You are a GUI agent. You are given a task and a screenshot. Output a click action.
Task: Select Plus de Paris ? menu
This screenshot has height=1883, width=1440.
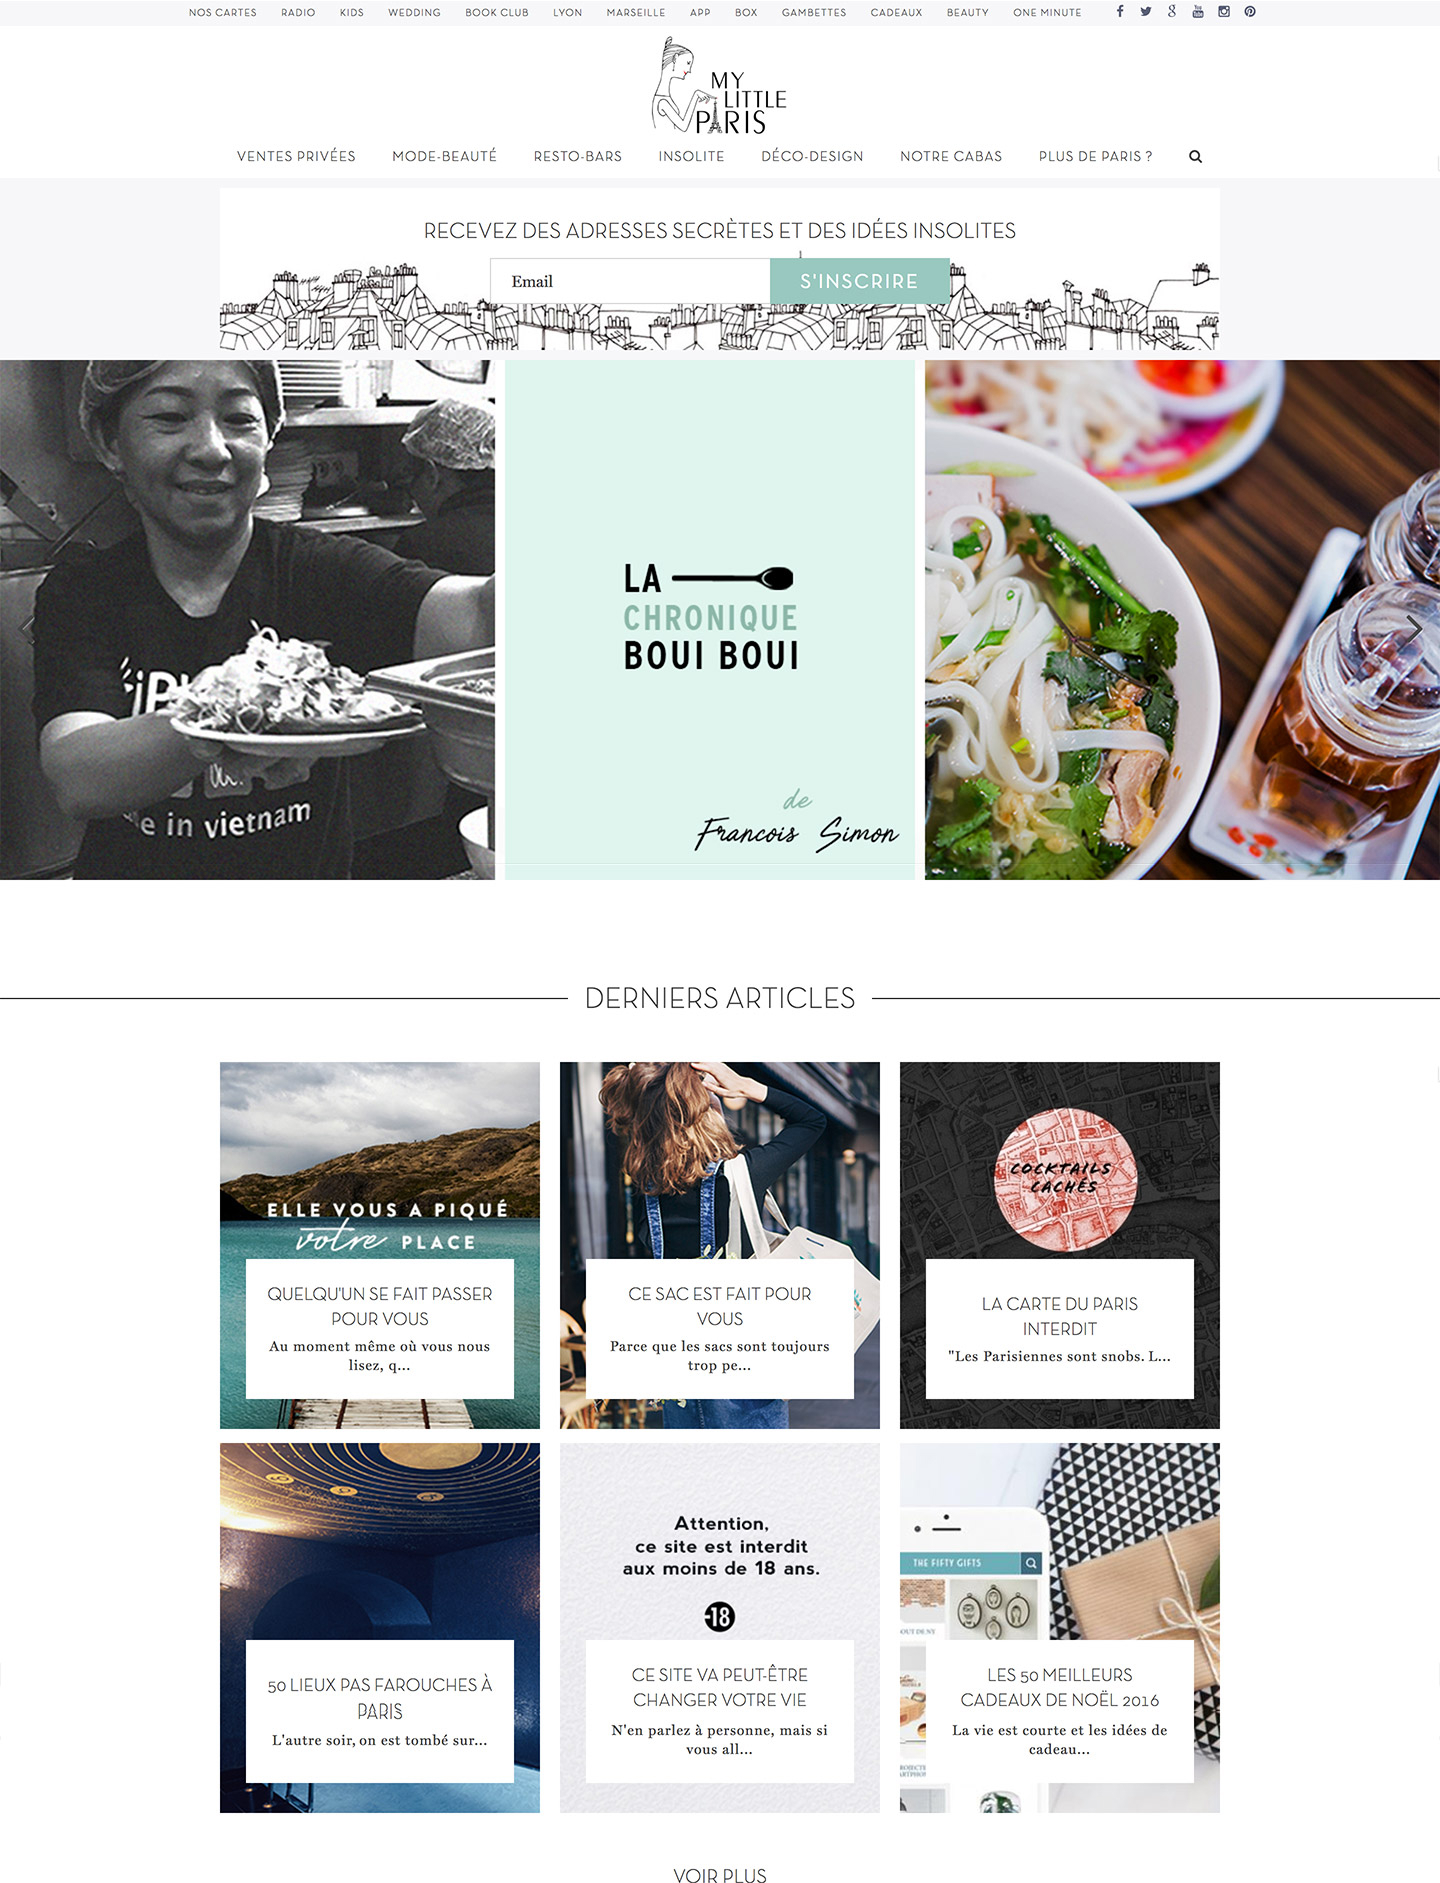coord(1096,157)
